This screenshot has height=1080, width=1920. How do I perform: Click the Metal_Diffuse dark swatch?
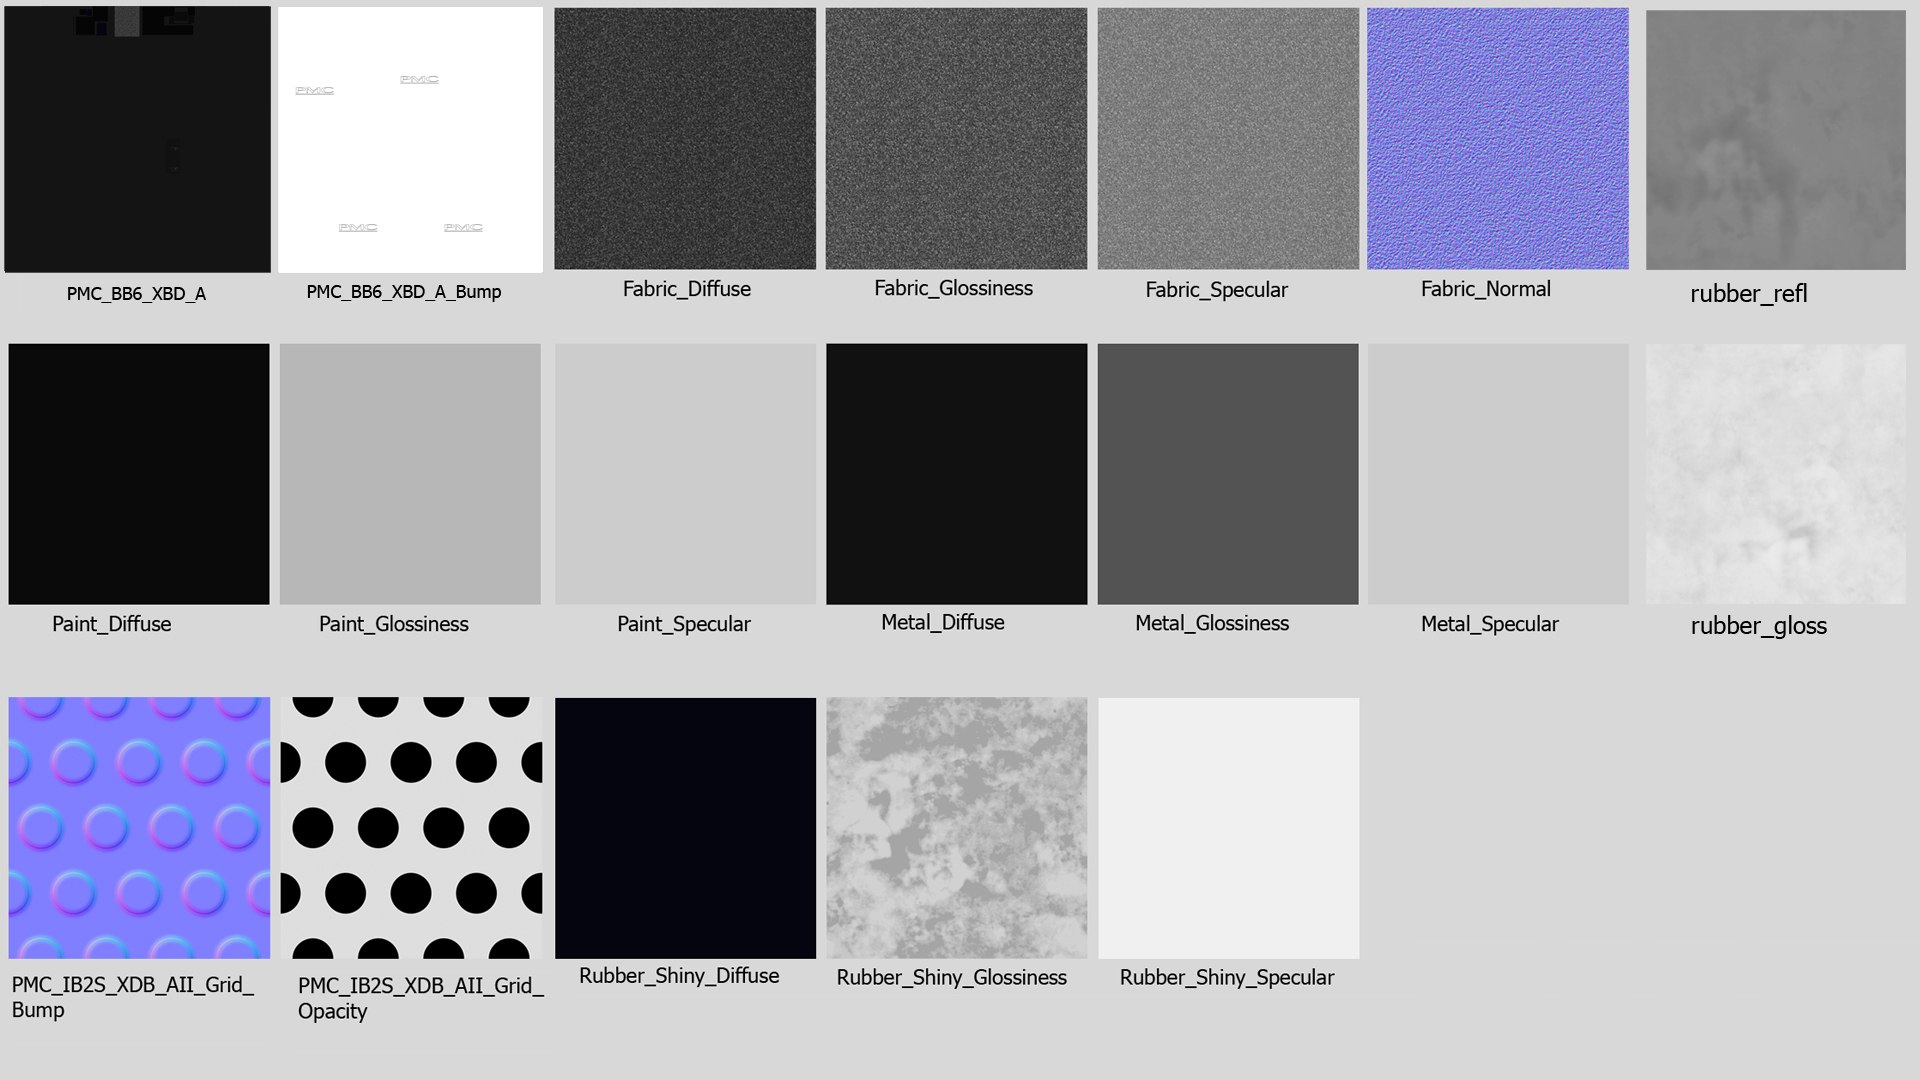click(956, 473)
